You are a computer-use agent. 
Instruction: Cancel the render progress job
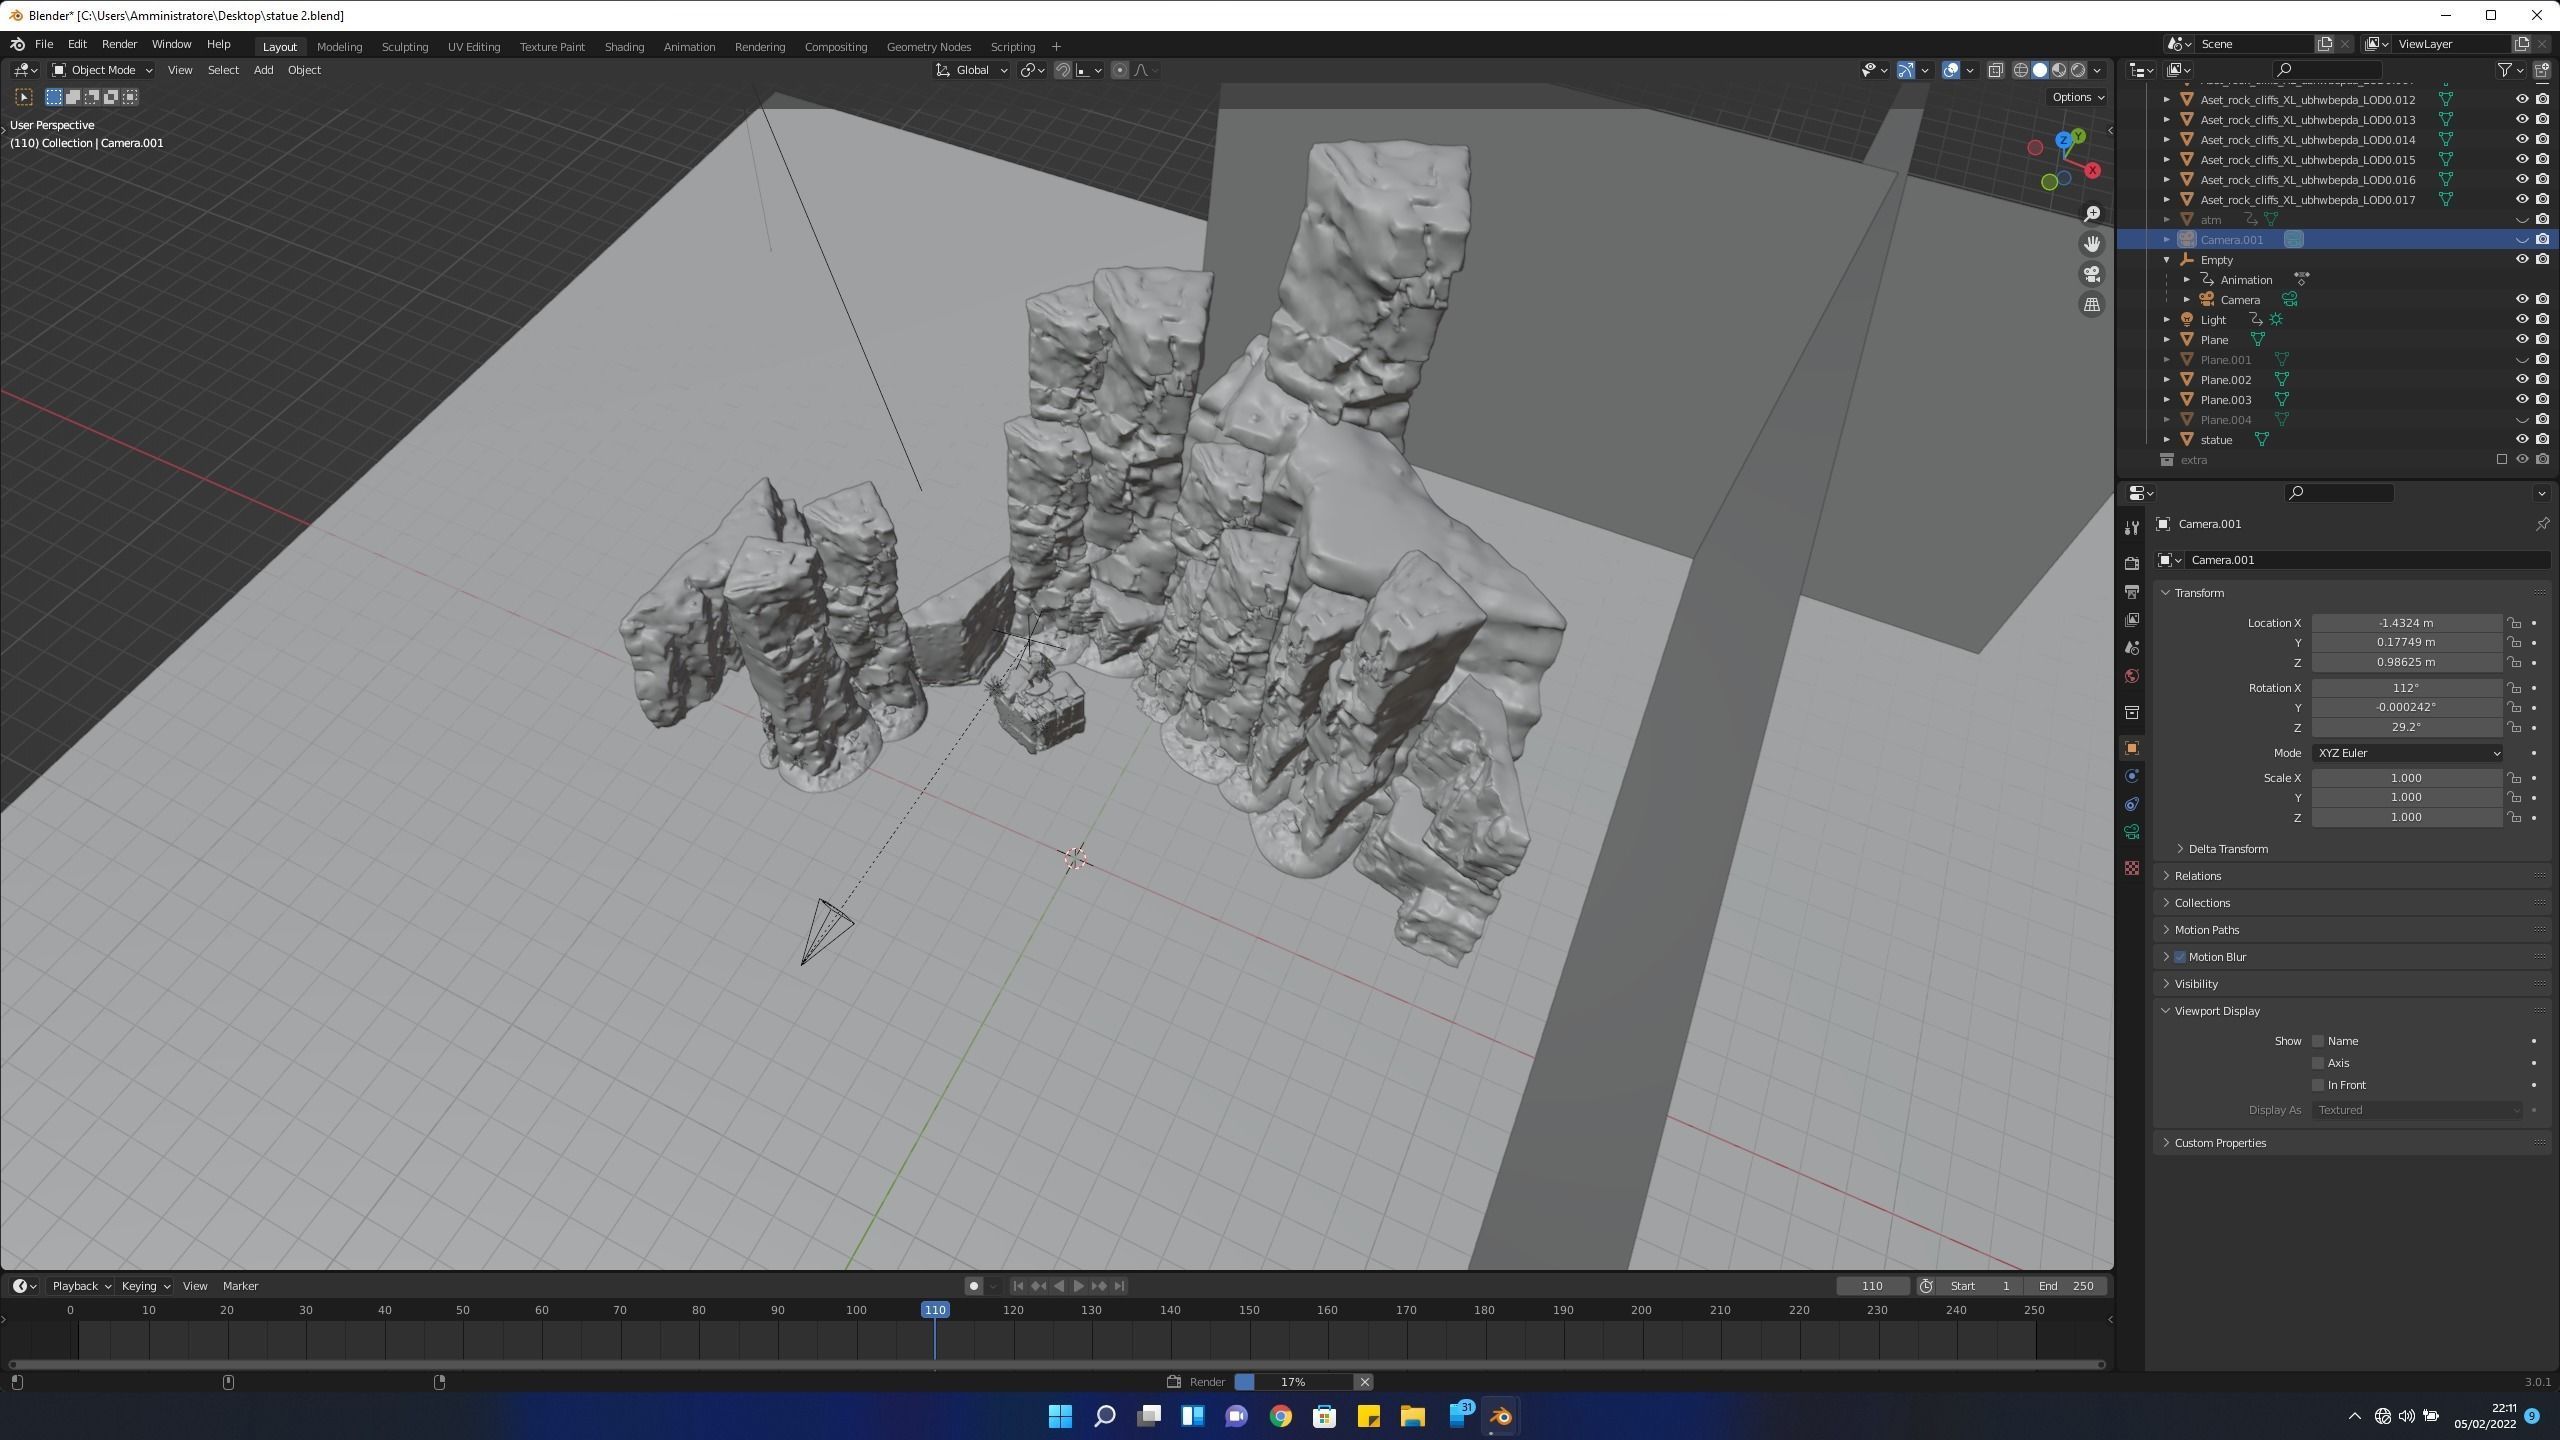point(1364,1382)
